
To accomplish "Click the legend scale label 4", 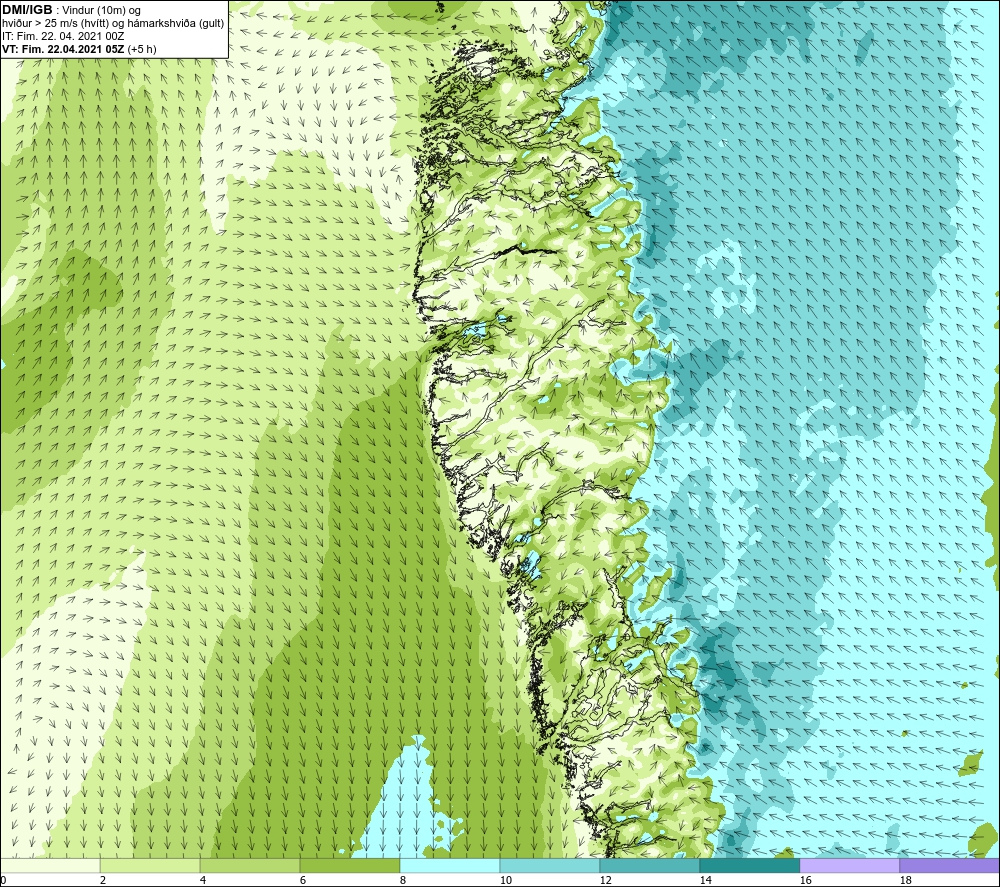I will click(202, 881).
